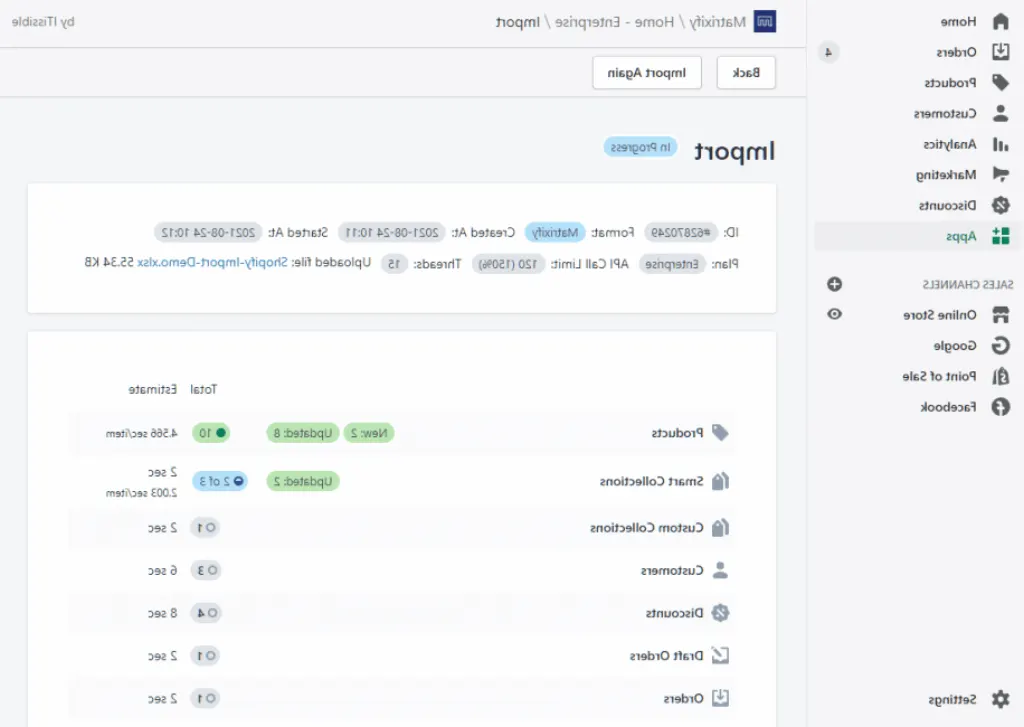
Task: Click the Total column header
Action: pos(203,389)
